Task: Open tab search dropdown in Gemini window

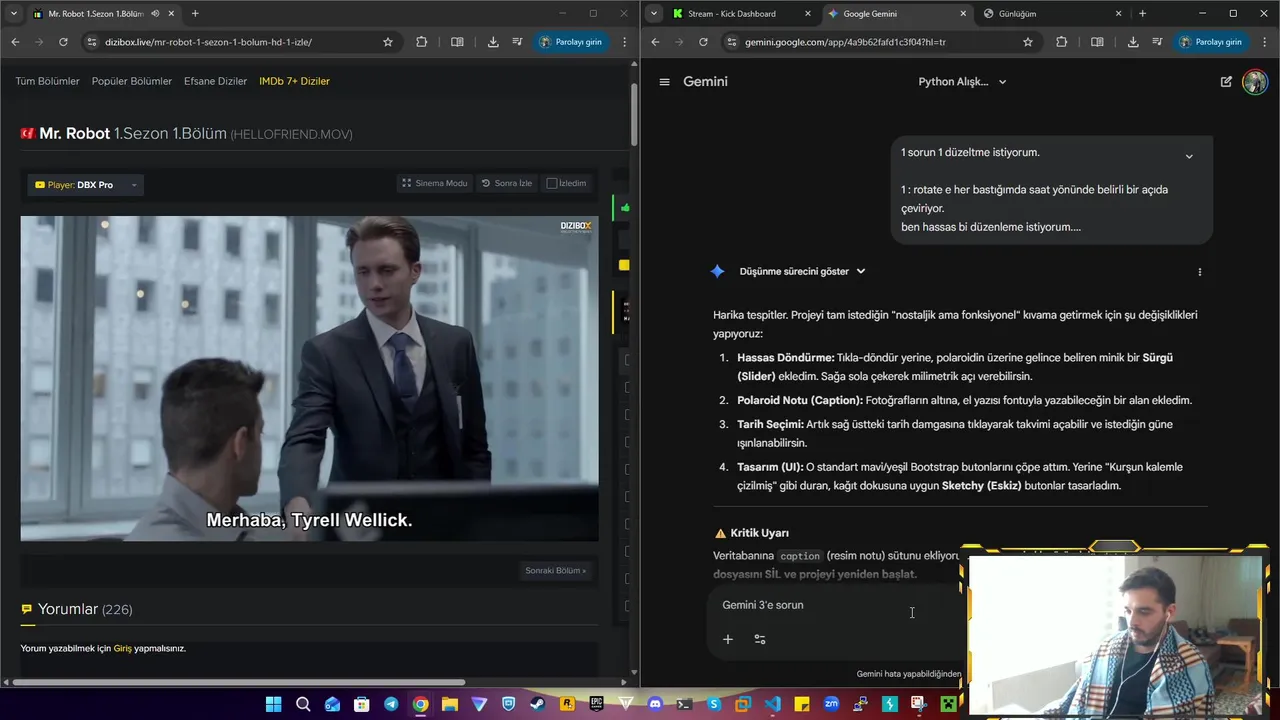Action: pyautogui.click(x=653, y=14)
